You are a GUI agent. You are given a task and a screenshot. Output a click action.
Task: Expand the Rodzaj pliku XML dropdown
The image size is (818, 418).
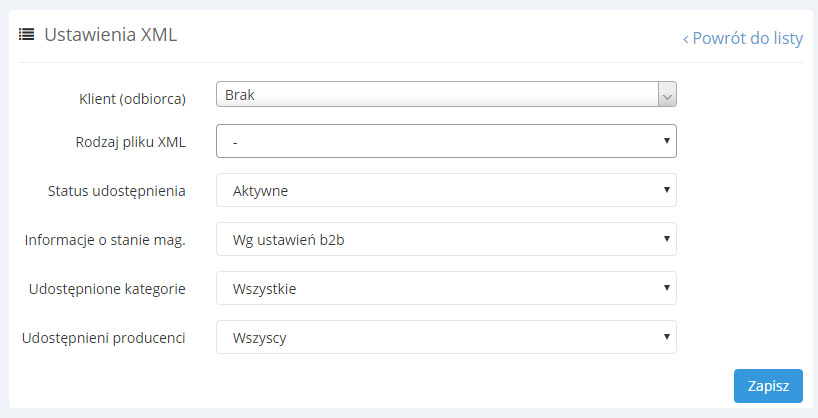pyautogui.click(x=446, y=141)
